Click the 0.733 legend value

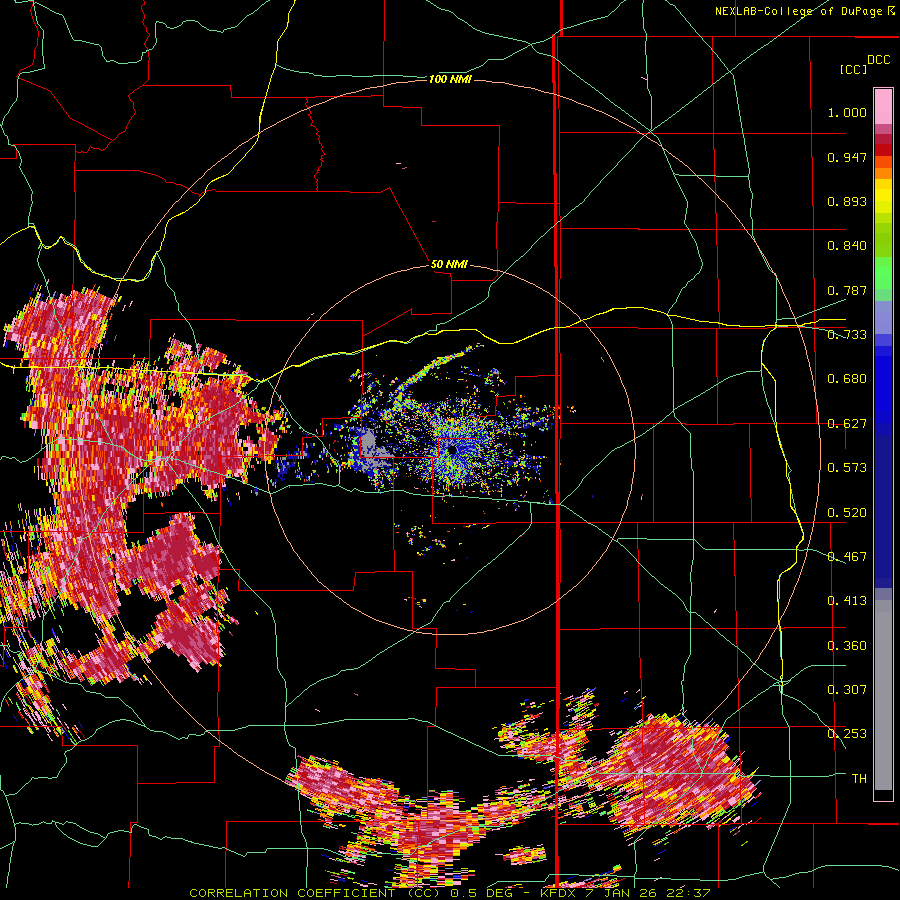coord(847,335)
